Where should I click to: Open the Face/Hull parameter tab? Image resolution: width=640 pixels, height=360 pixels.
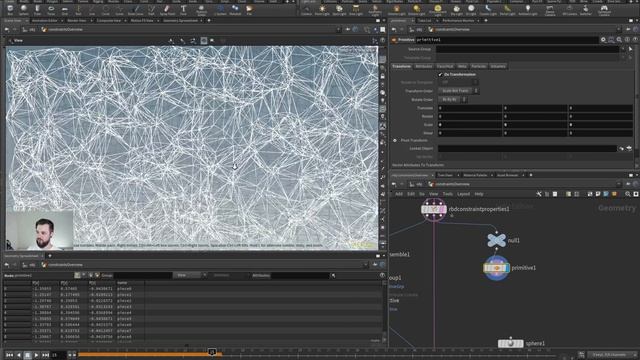(444, 66)
